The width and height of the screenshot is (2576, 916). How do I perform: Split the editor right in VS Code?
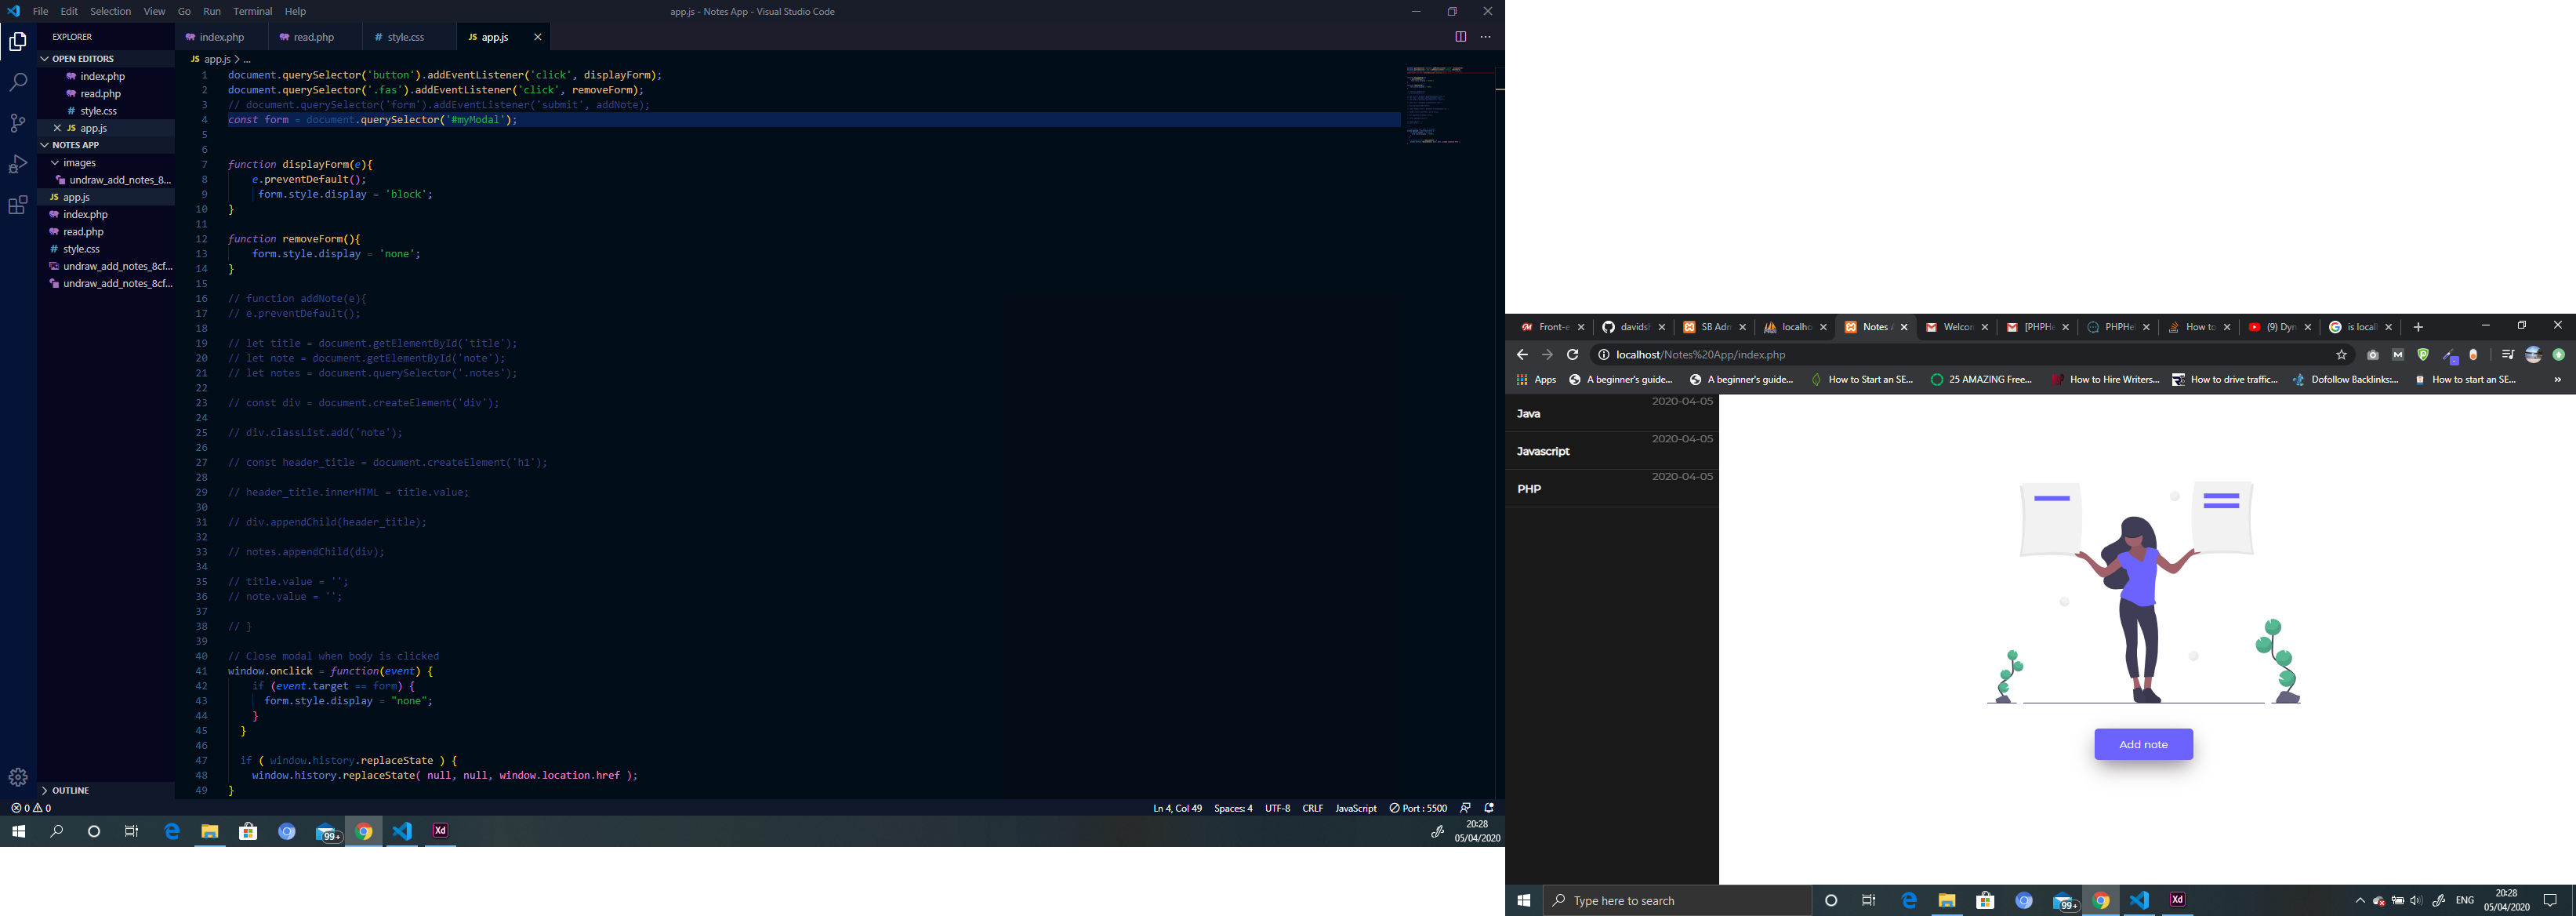click(1460, 37)
